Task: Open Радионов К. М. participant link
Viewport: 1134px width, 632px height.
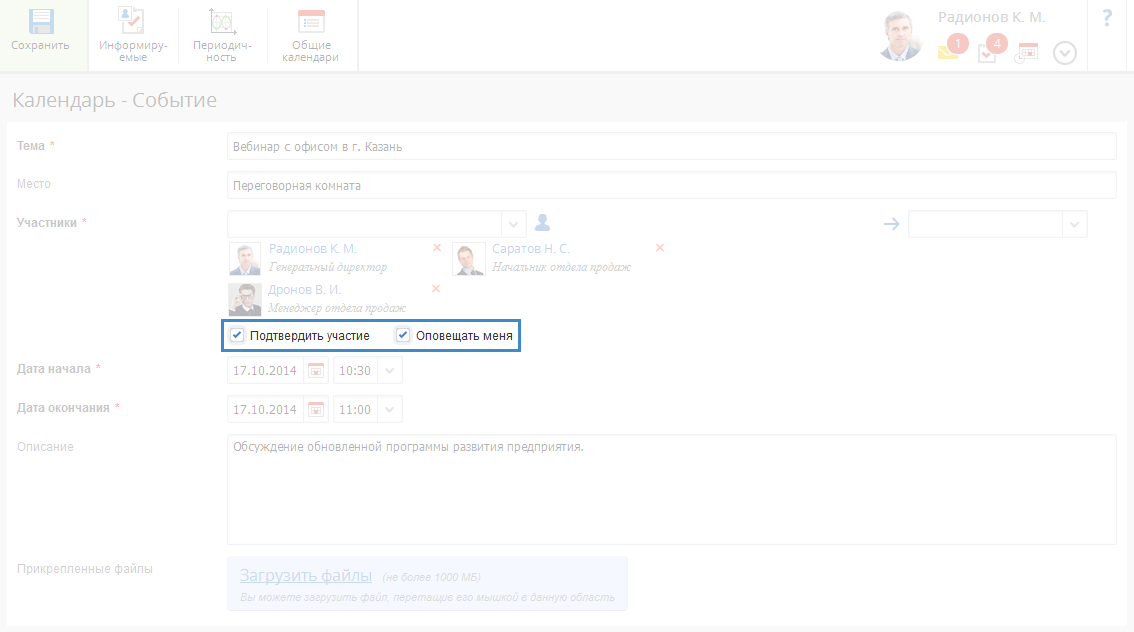Action: click(312, 249)
